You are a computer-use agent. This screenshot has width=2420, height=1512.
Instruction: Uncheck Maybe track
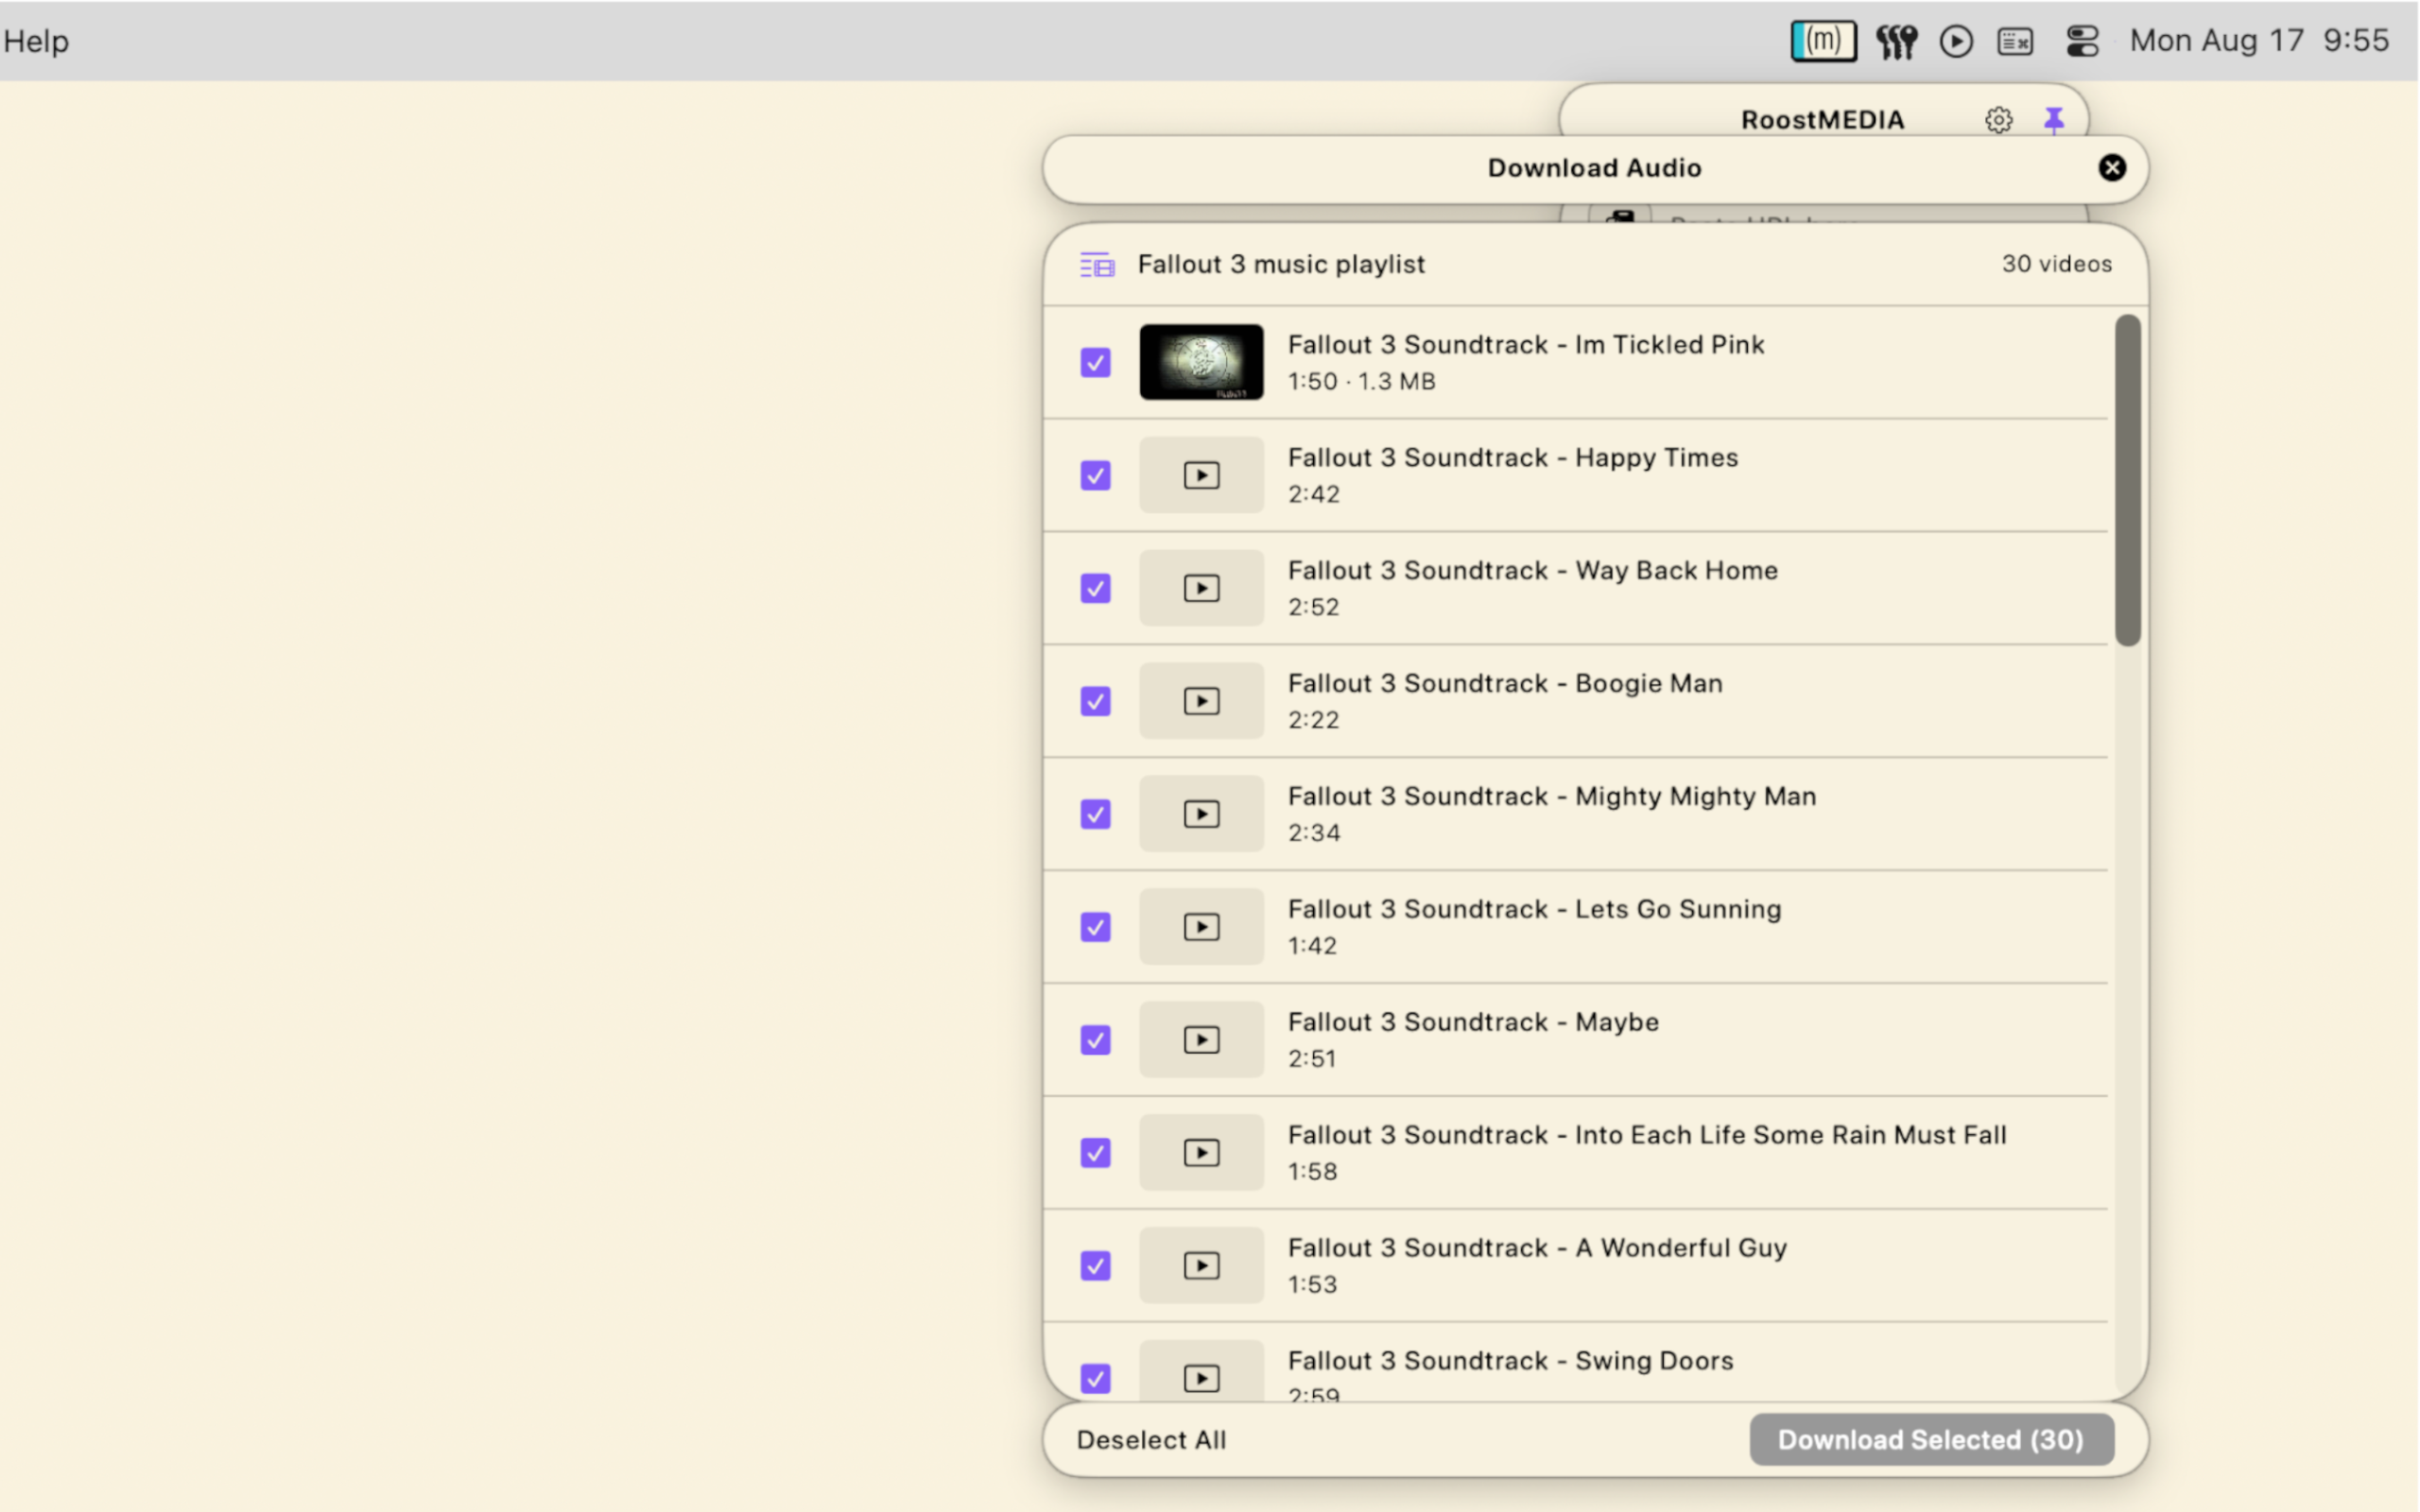coord(1095,1040)
